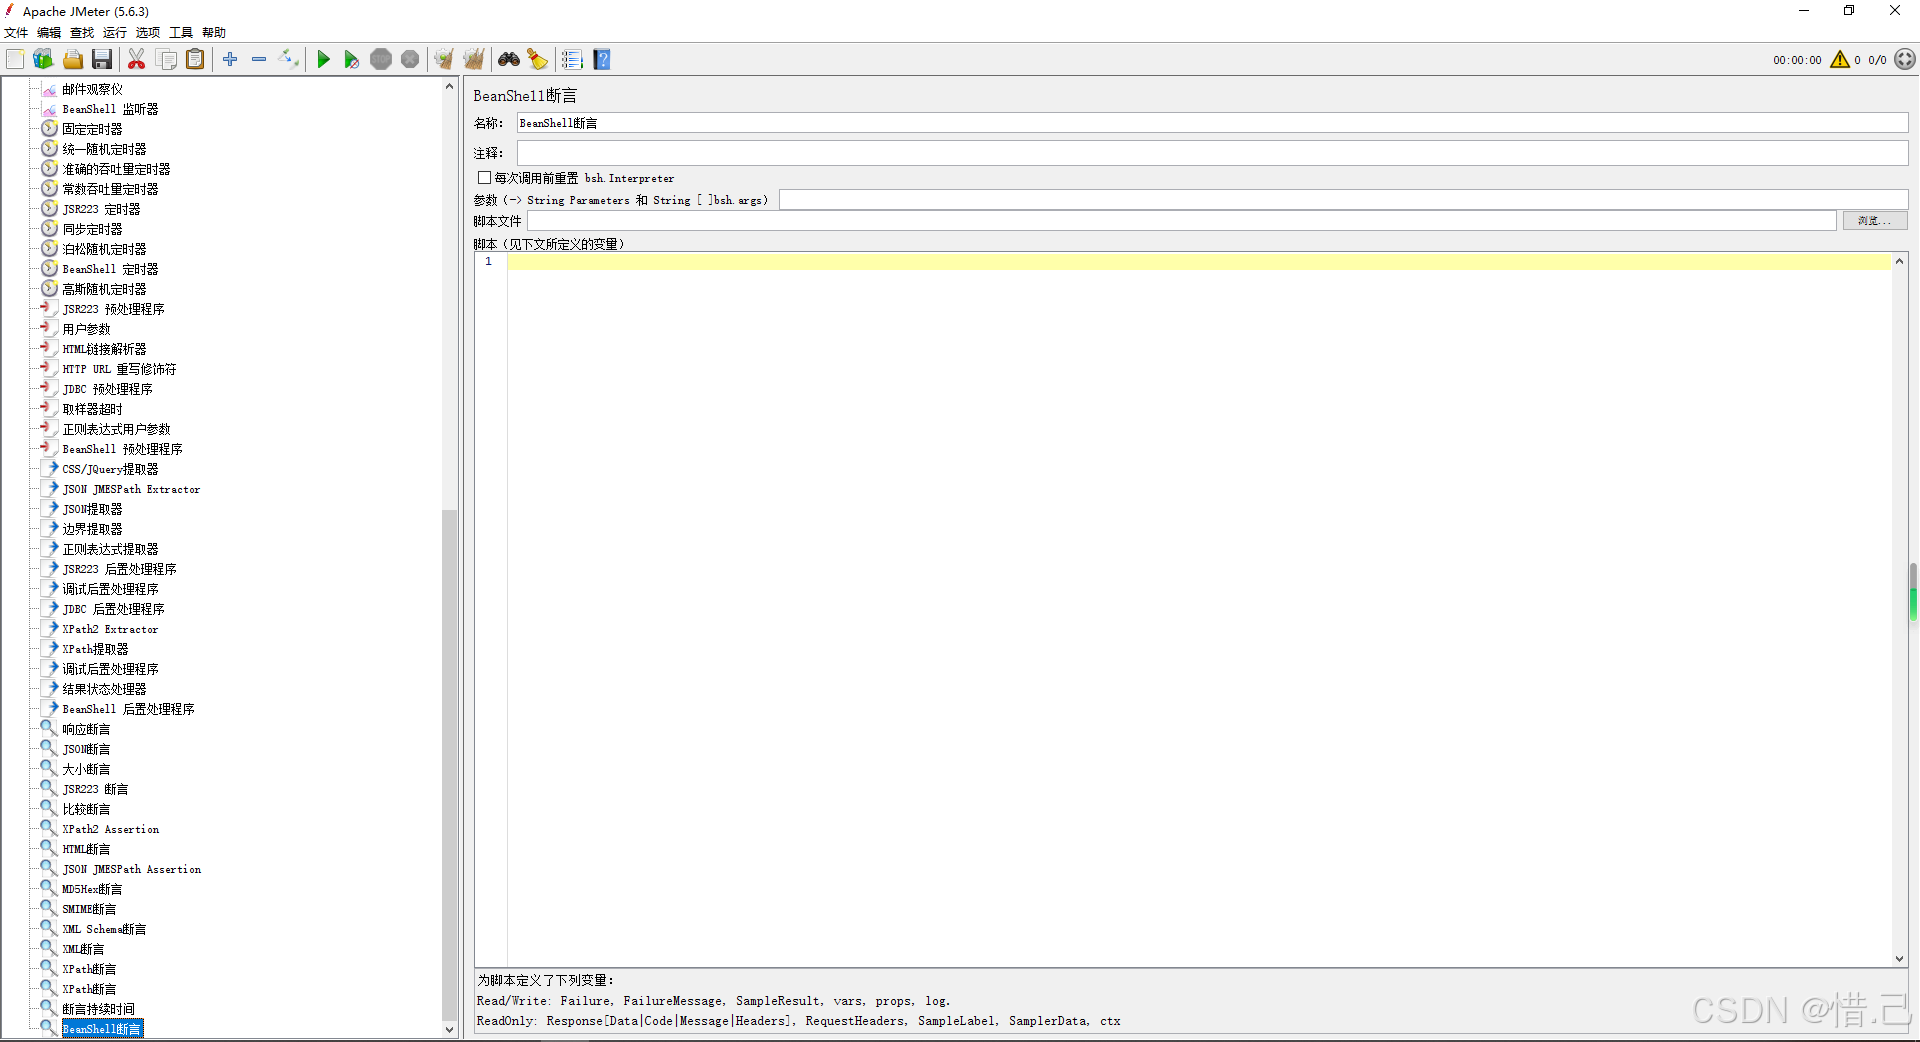Viewport: 1920px width, 1042px height.
Task: Select BeanShell断言 in the tree
Action: [102, 1029]
